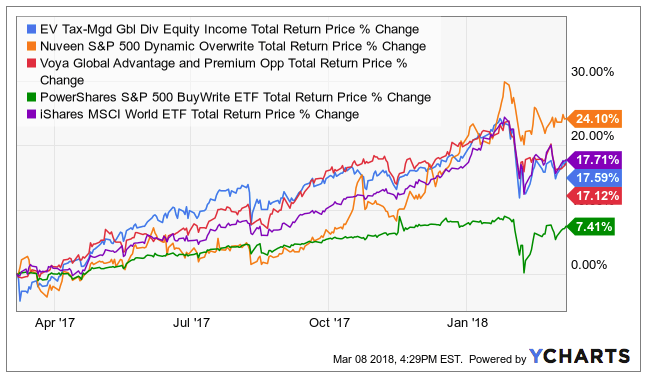The height and width of the screenshot is (378, 646).
Task: Click the red Voya legend color square
Action: (31, 63)
